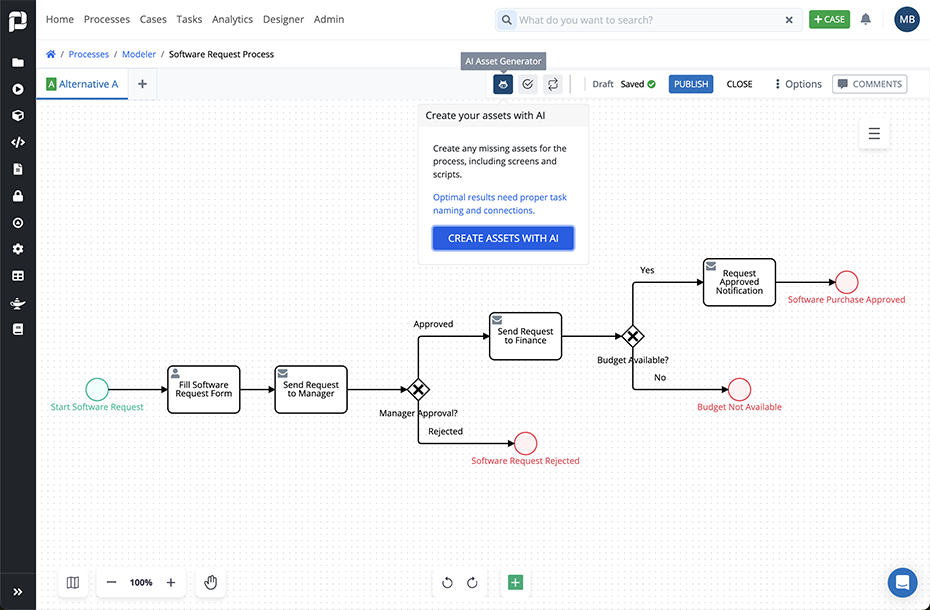Click the undo arrow below the canvas

pyautogui.click(x=446, y=582)
